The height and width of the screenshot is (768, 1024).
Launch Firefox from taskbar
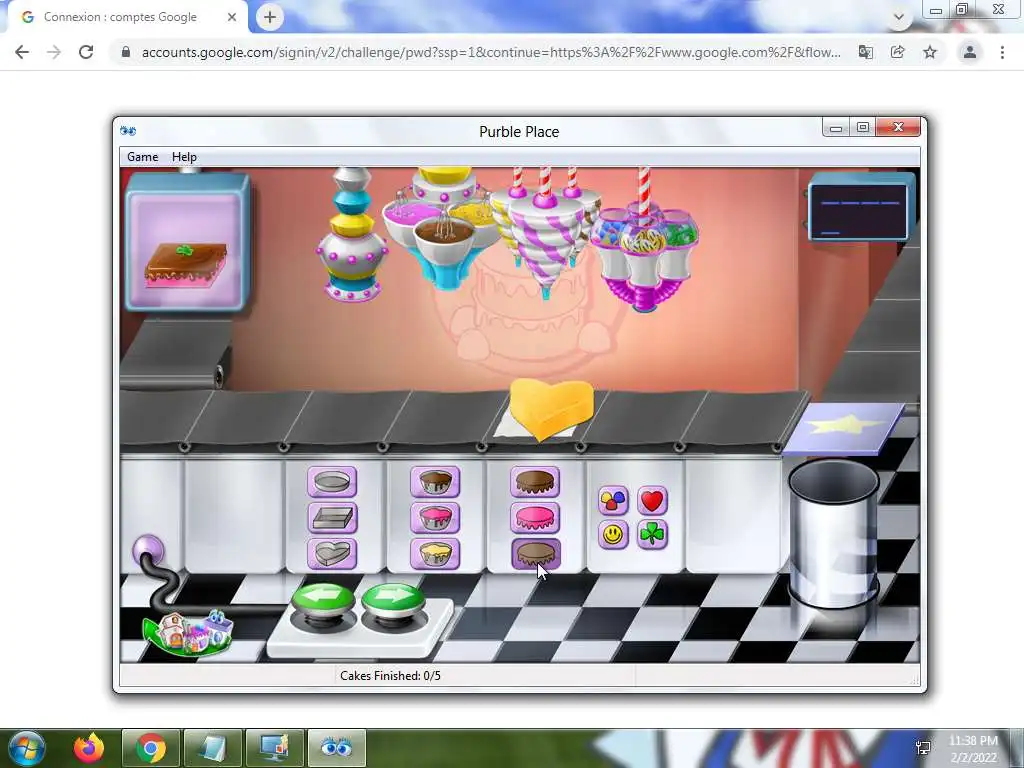click(x=89, y=748)
